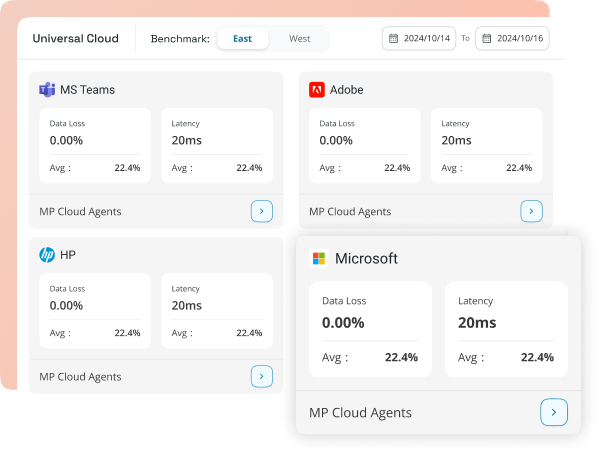Click calendar icon beside 2024/10/16
Viewport: 600px width, 453px height.
coord(487,39)
